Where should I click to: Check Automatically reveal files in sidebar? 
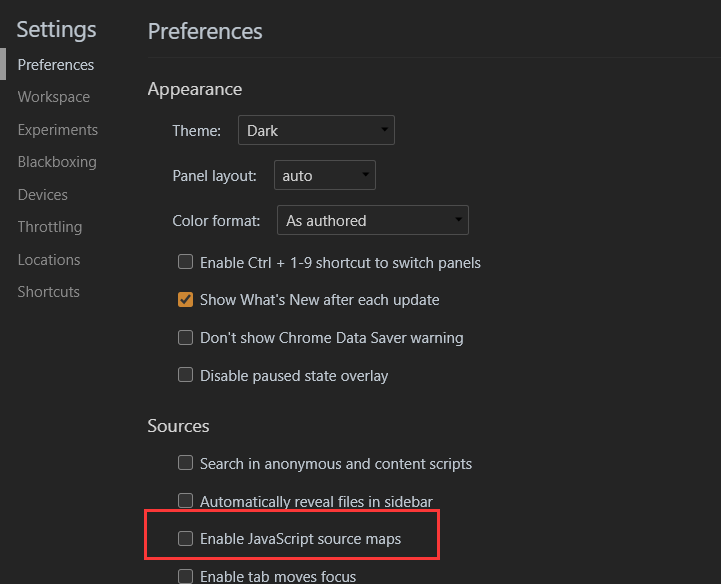(x=185, y=501)
